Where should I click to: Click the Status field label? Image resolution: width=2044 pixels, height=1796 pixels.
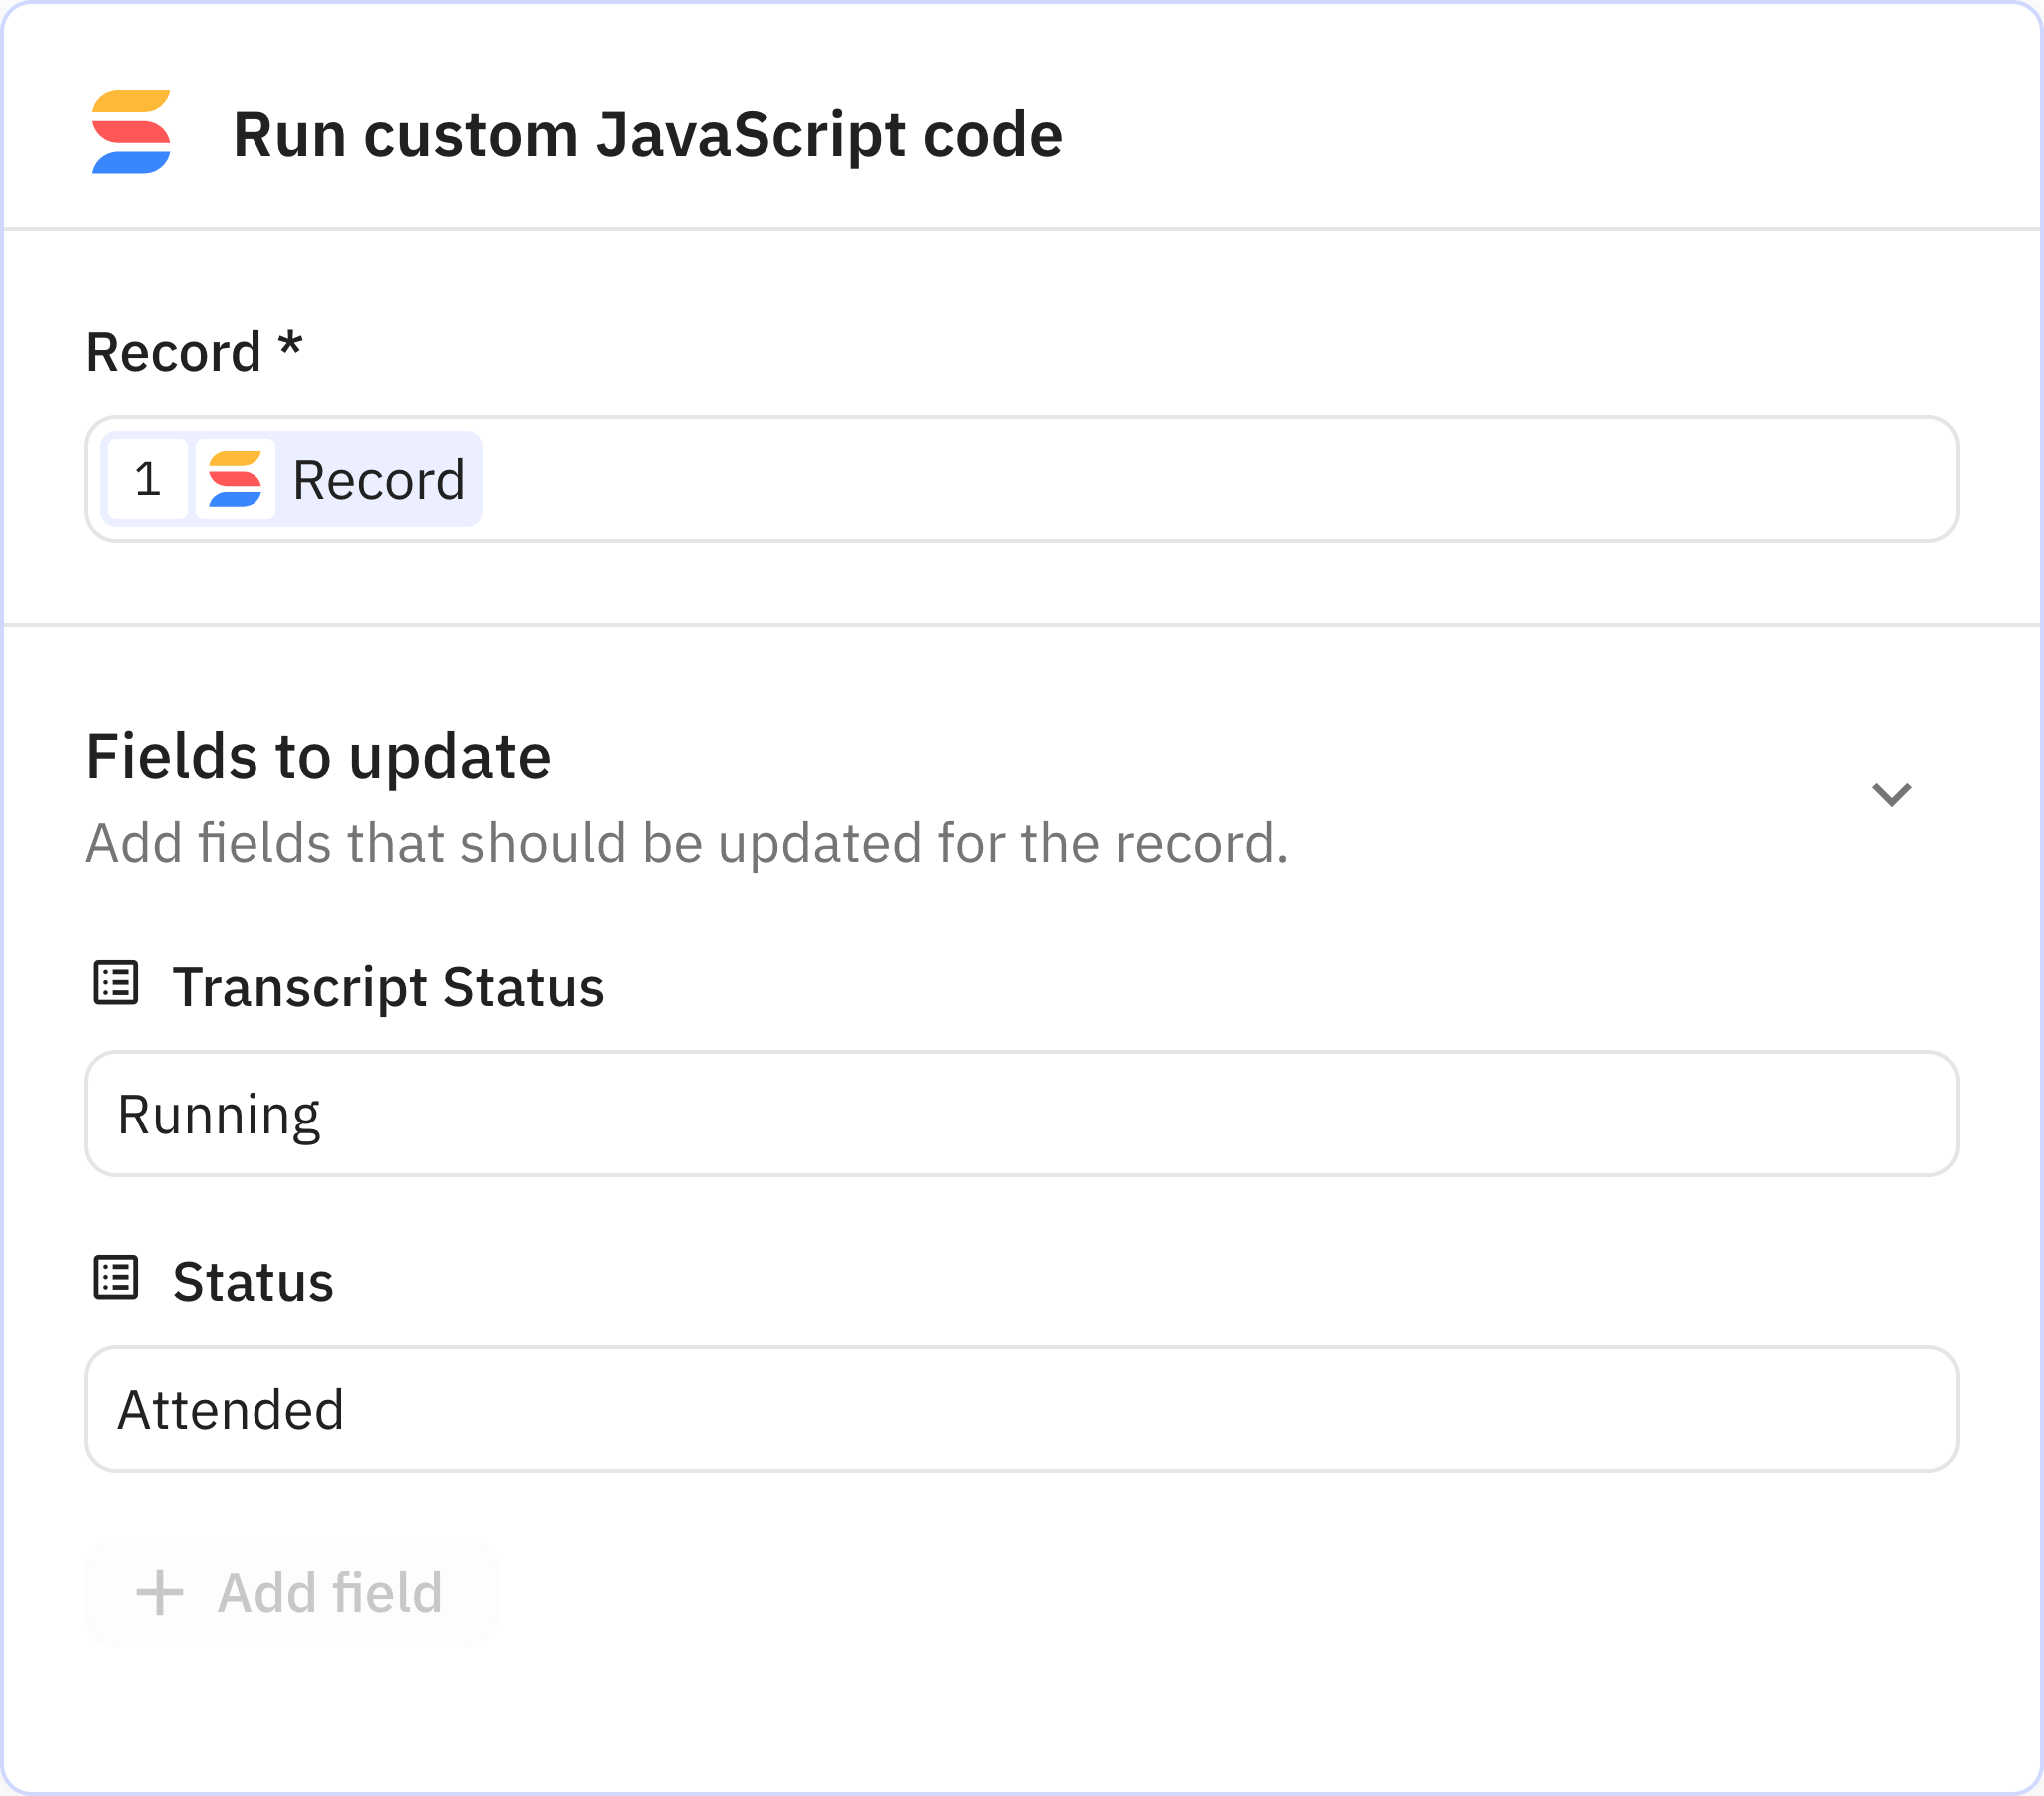pos(253,1282)
